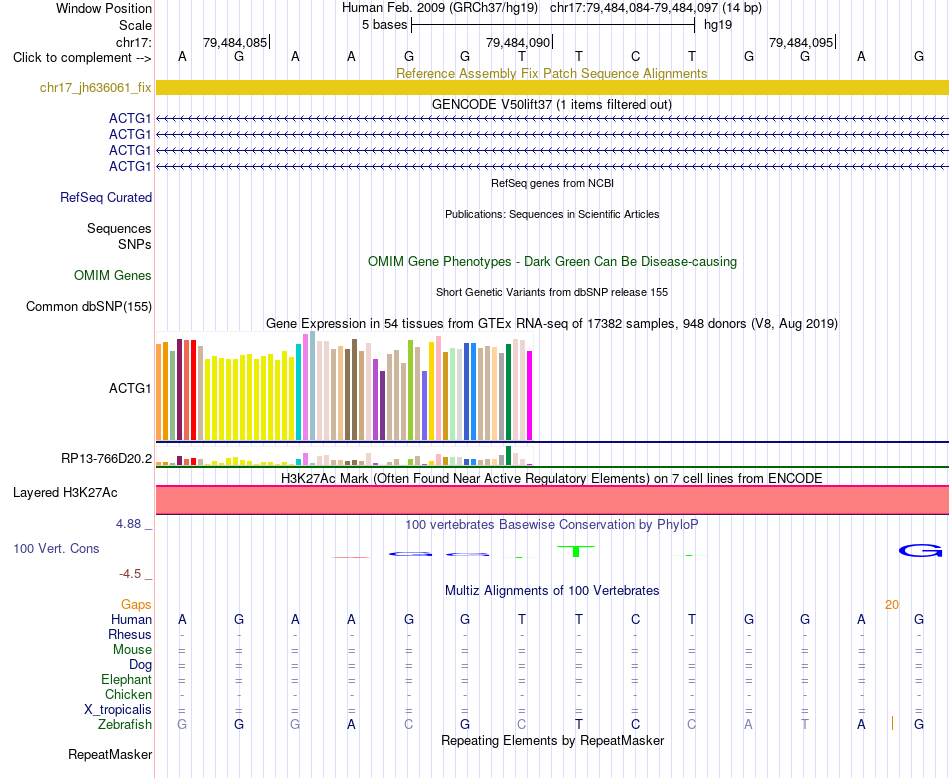Click 'Click to complement -->' label
The height and width of the screenshot is (778, 950).
[82, 58]
